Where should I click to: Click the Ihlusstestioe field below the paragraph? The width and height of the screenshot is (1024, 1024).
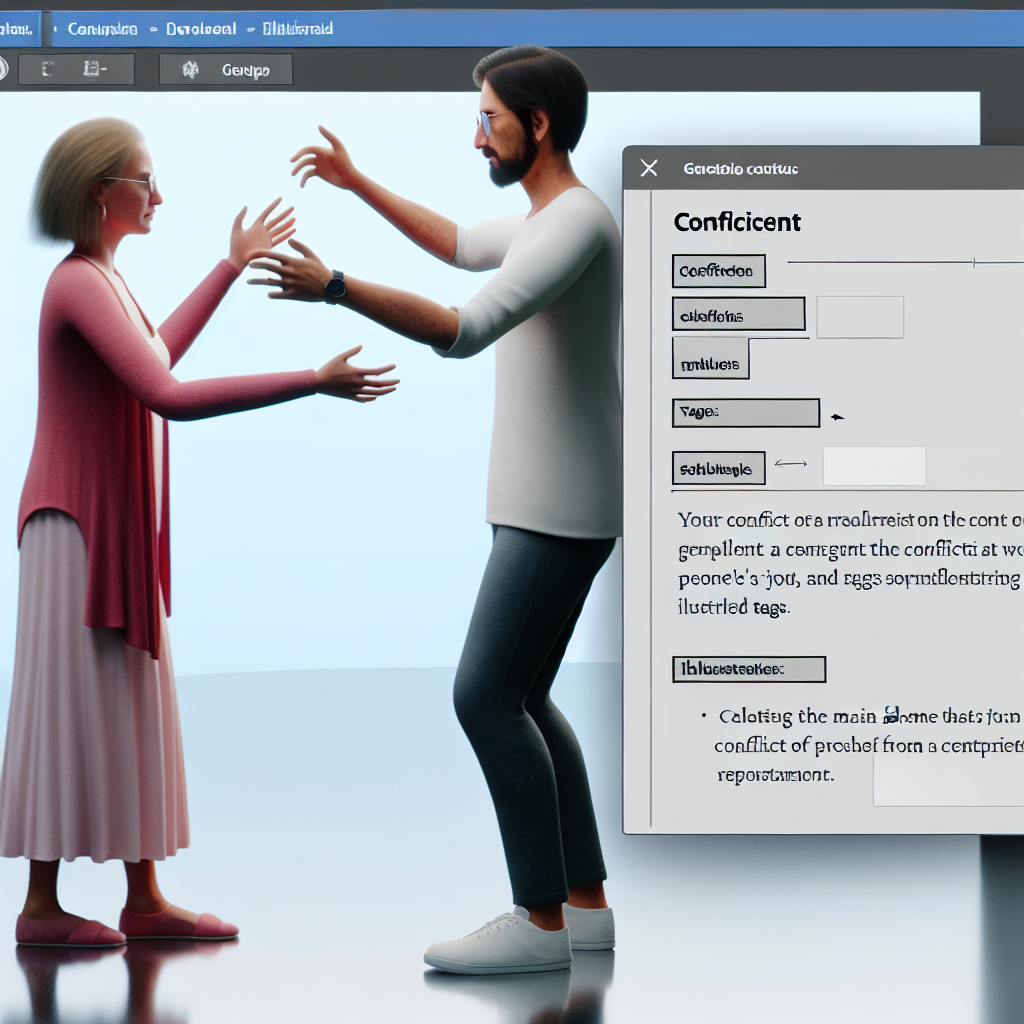click(x=748, y=669)
